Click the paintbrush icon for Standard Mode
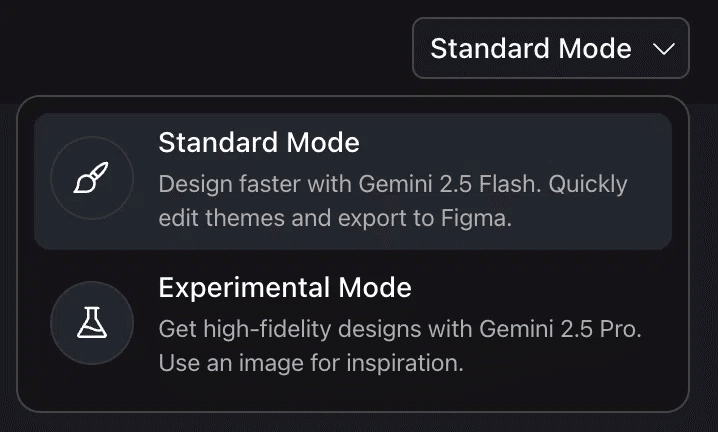Viewport: 718px width, 432px height. pyautogui.click(x=91, y=178)
